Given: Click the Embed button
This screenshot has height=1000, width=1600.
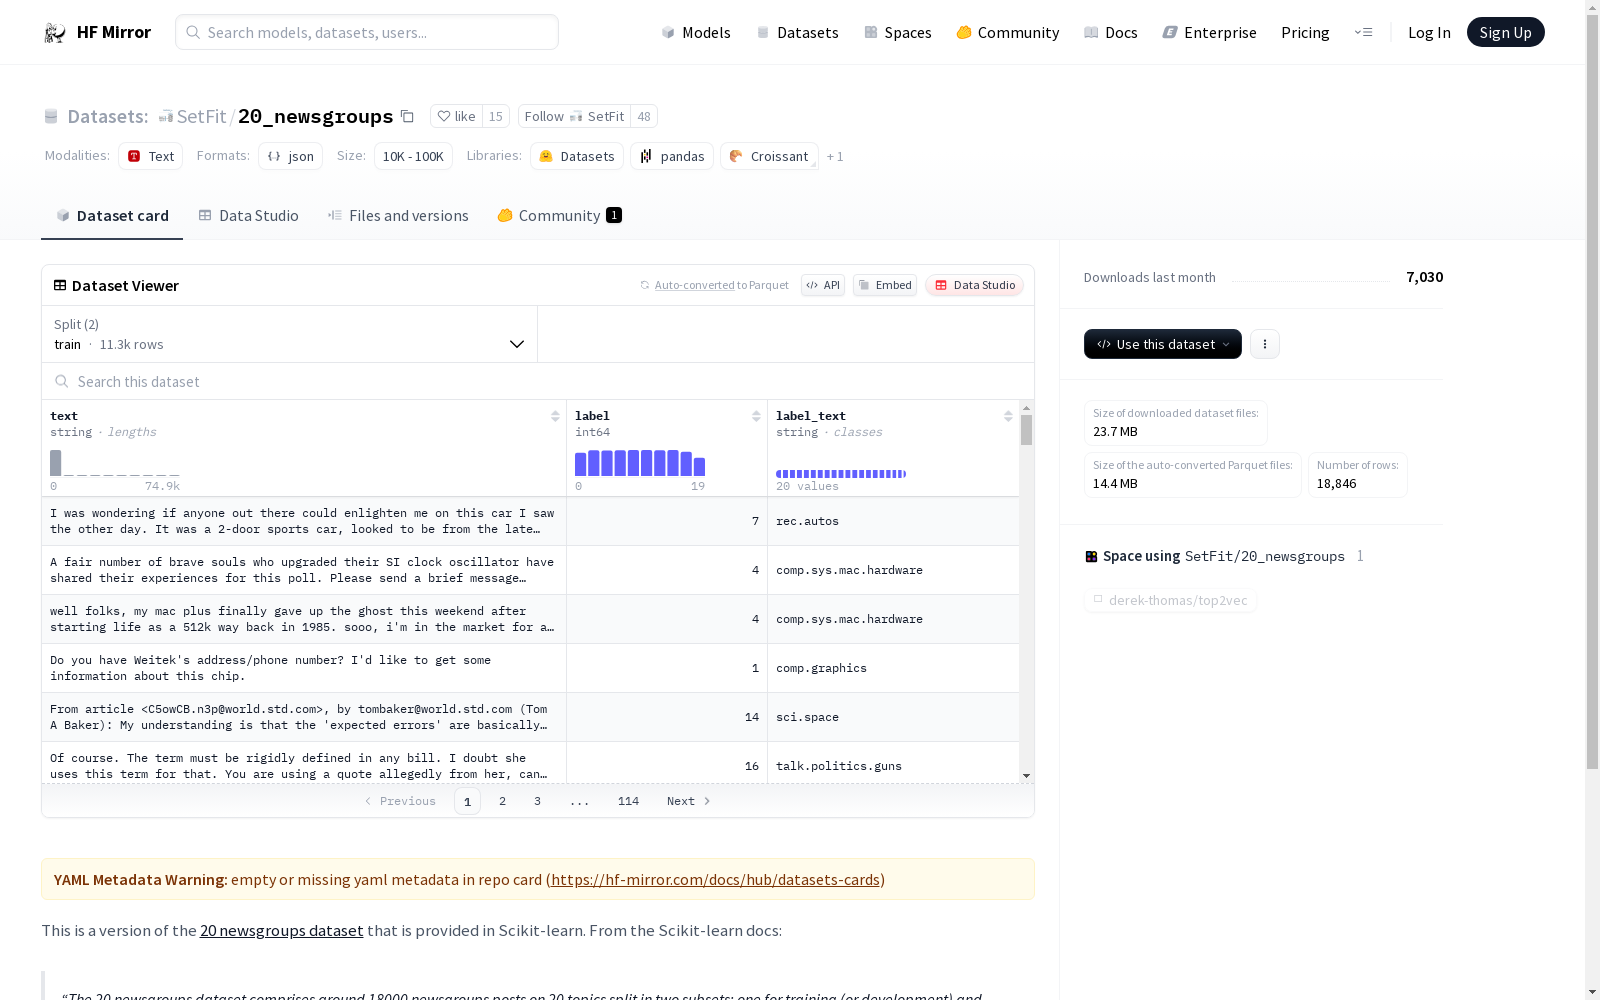Looking at the screenshot, I should [x=885, y=285].
